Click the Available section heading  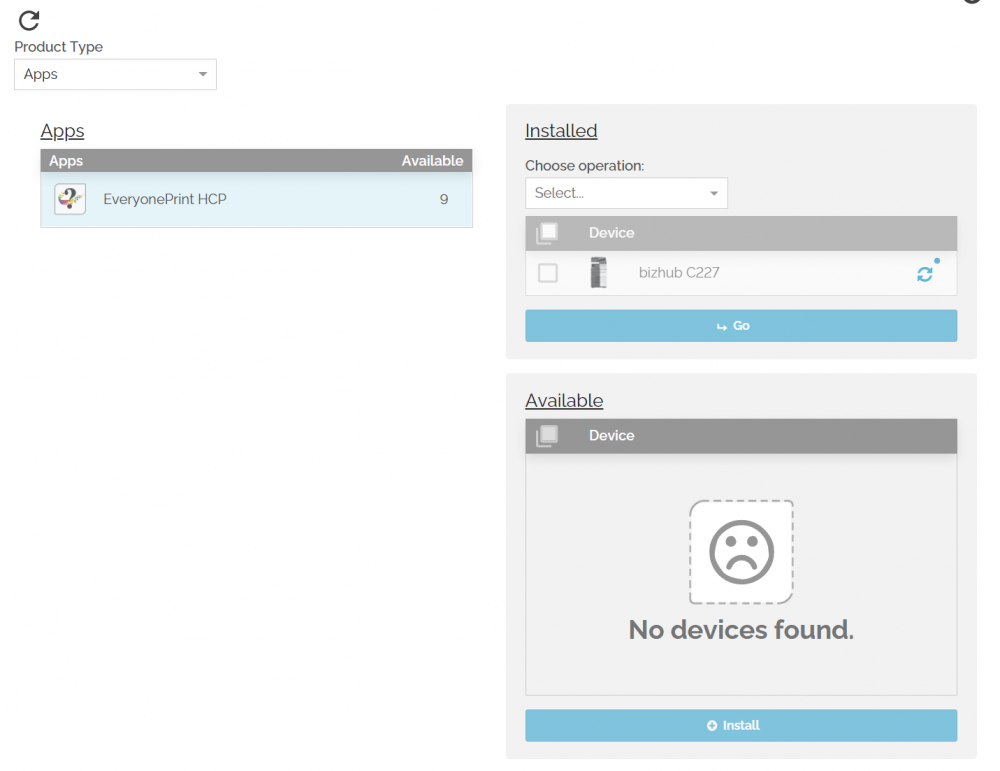point(564,400)
